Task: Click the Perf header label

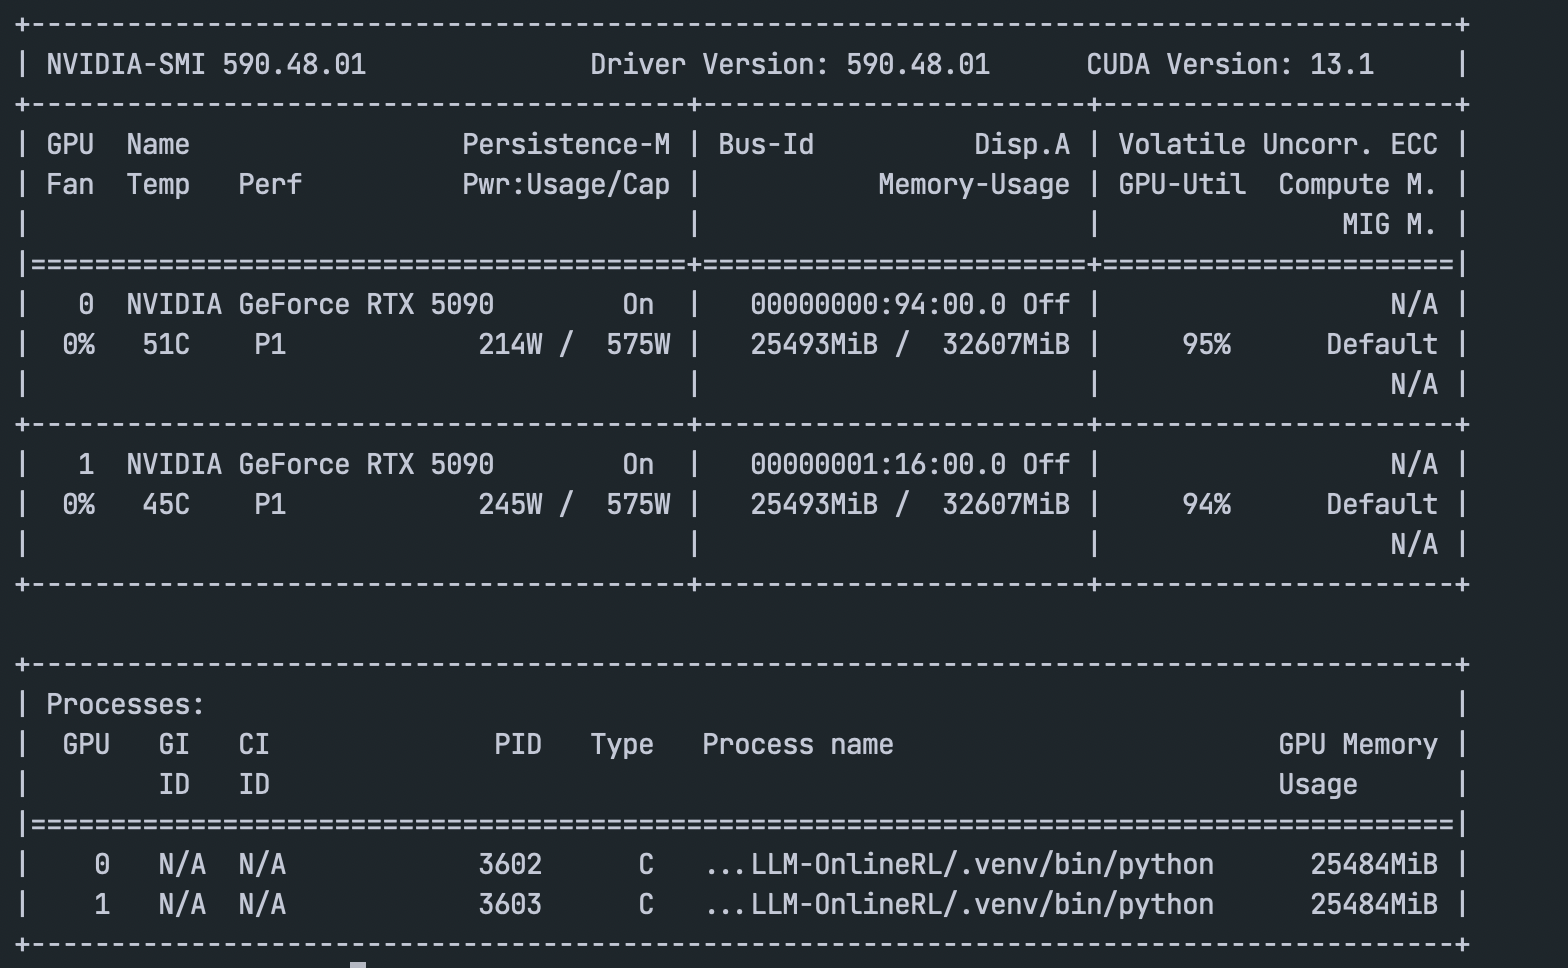Action: (x=270, y=185)
